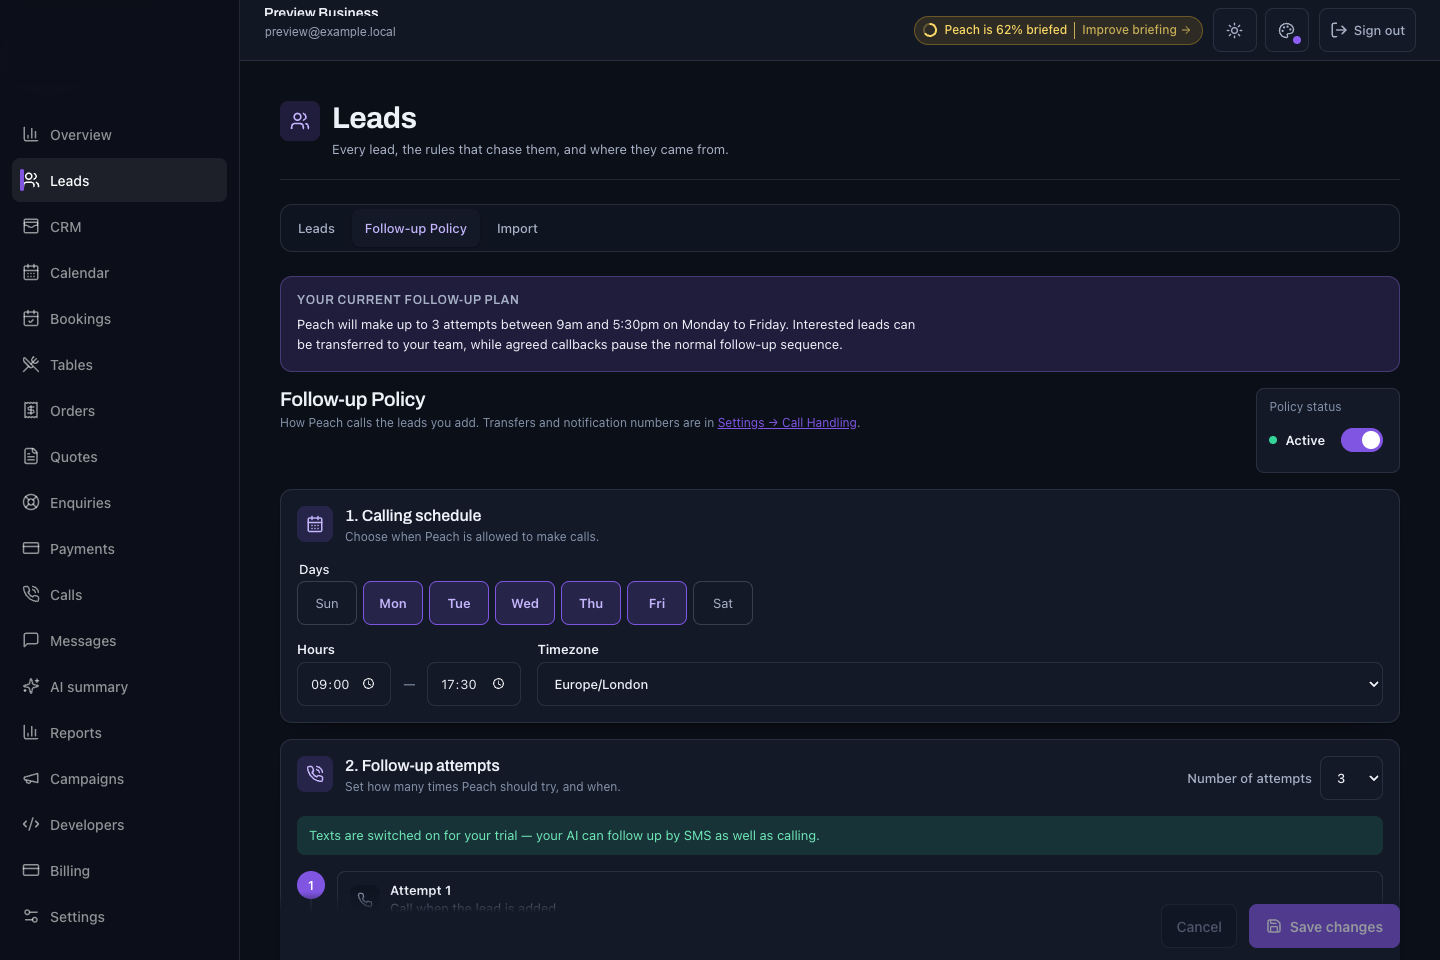The height and width of the screenshot is (960, 1440).
Task: Select the Leads tab
Action: (316, 228)
